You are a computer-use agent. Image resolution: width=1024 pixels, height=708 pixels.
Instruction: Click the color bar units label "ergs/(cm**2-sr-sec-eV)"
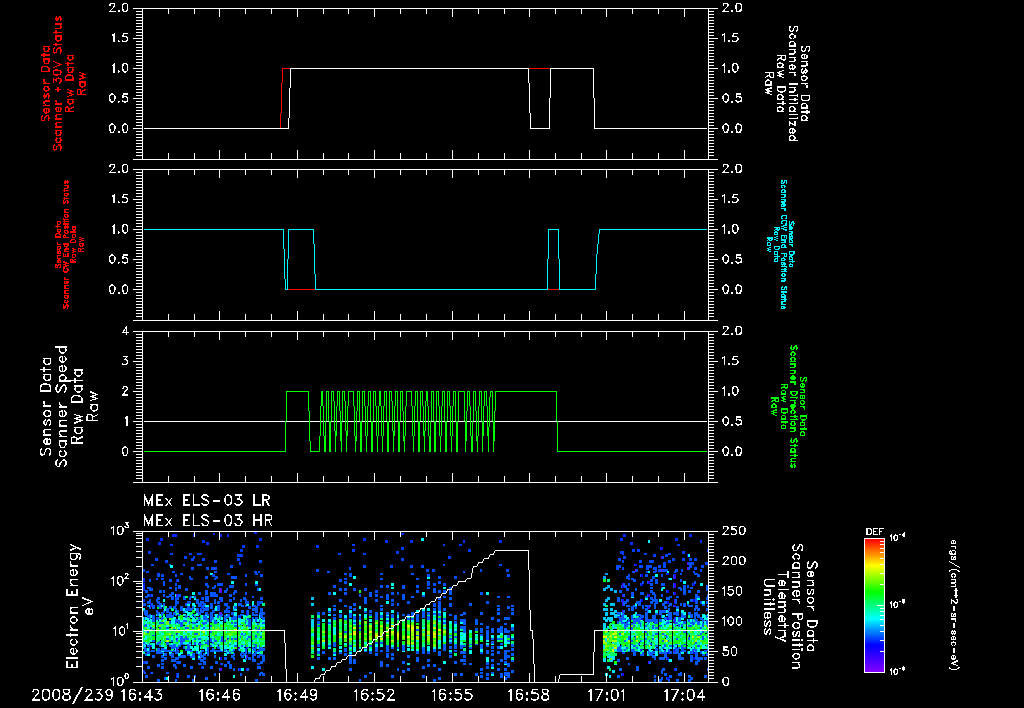coord(953,604)
